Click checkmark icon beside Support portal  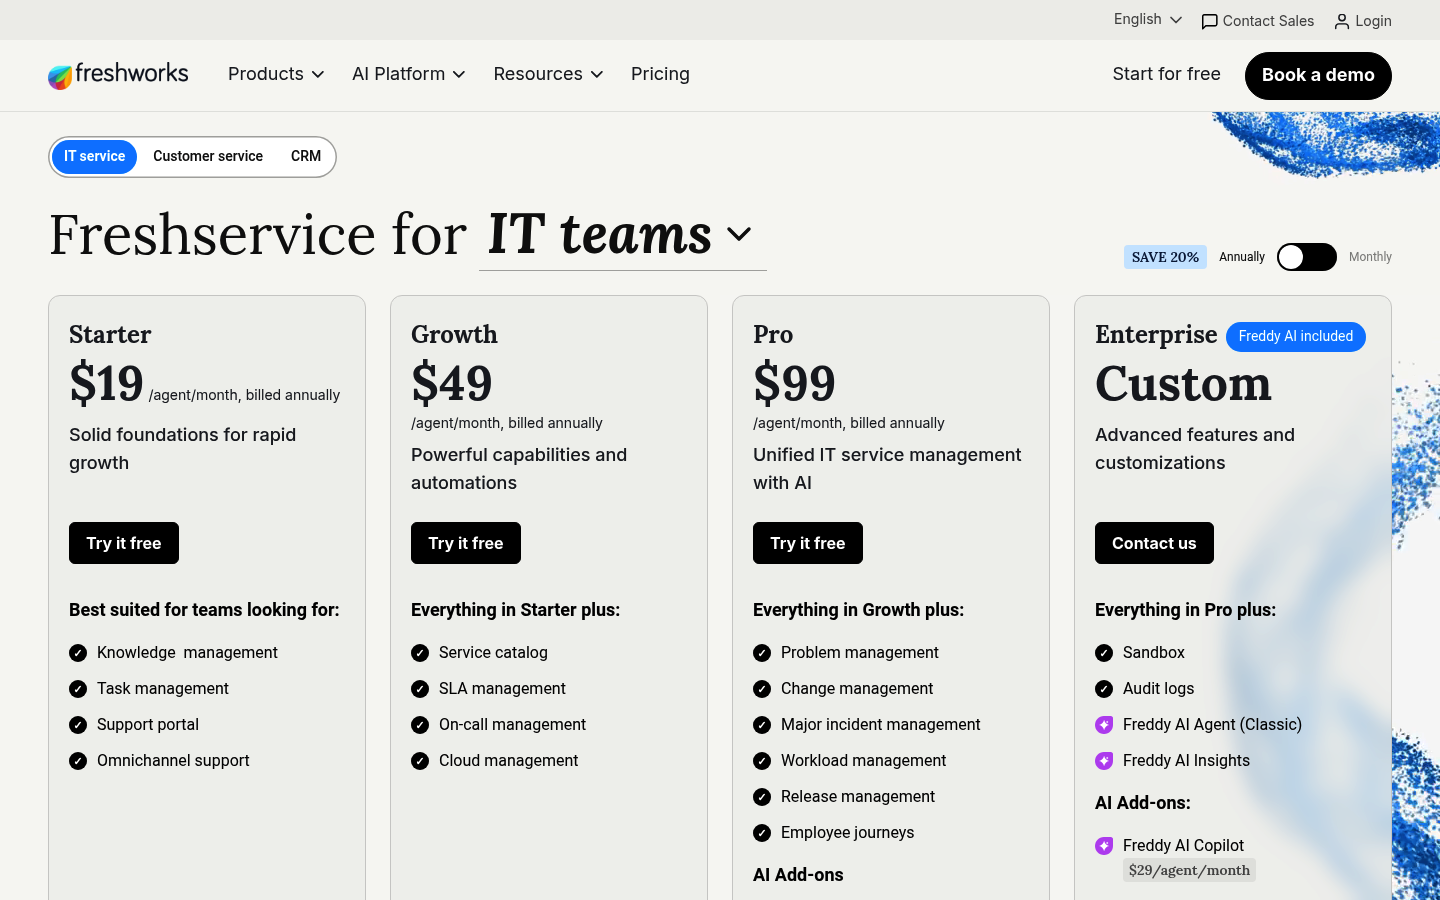coord(78,725)
